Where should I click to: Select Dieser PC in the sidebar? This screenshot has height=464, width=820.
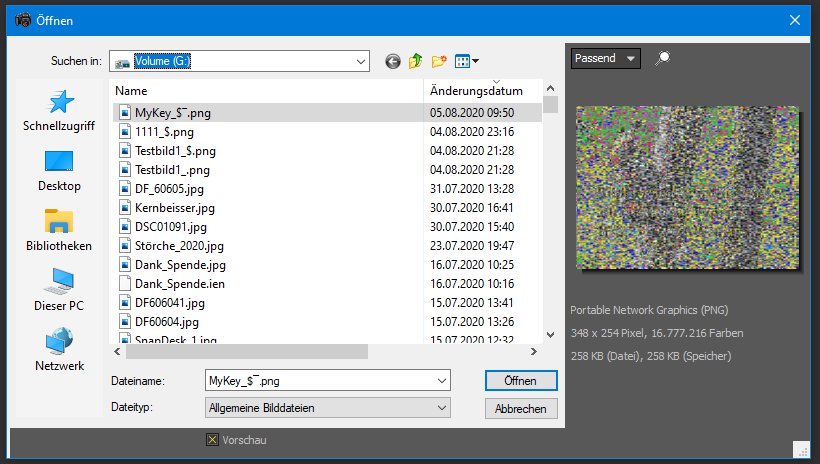pos(58,290)
